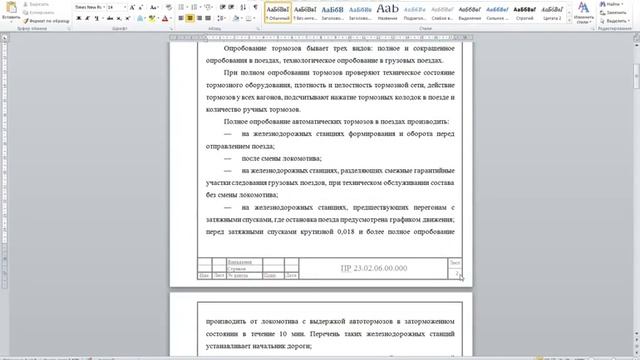Center the paragraph text

[x=190, y=18]
